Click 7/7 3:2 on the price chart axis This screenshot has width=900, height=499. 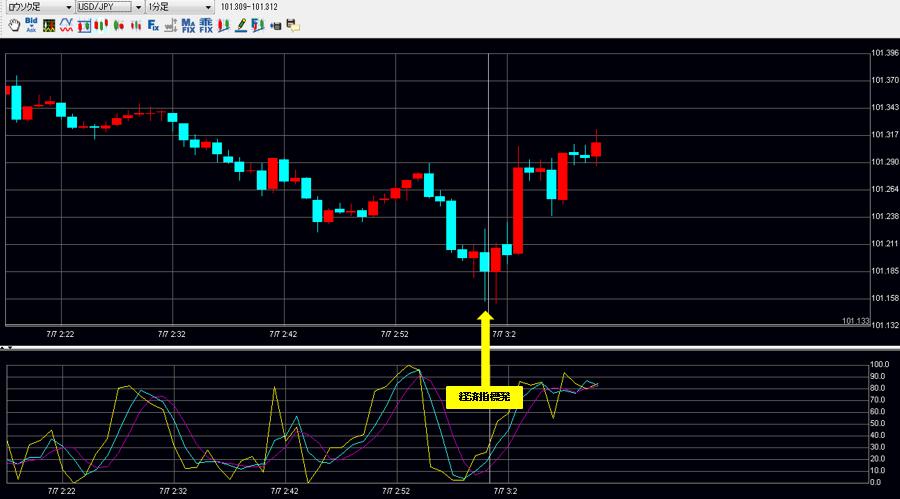tap(504, 334)
